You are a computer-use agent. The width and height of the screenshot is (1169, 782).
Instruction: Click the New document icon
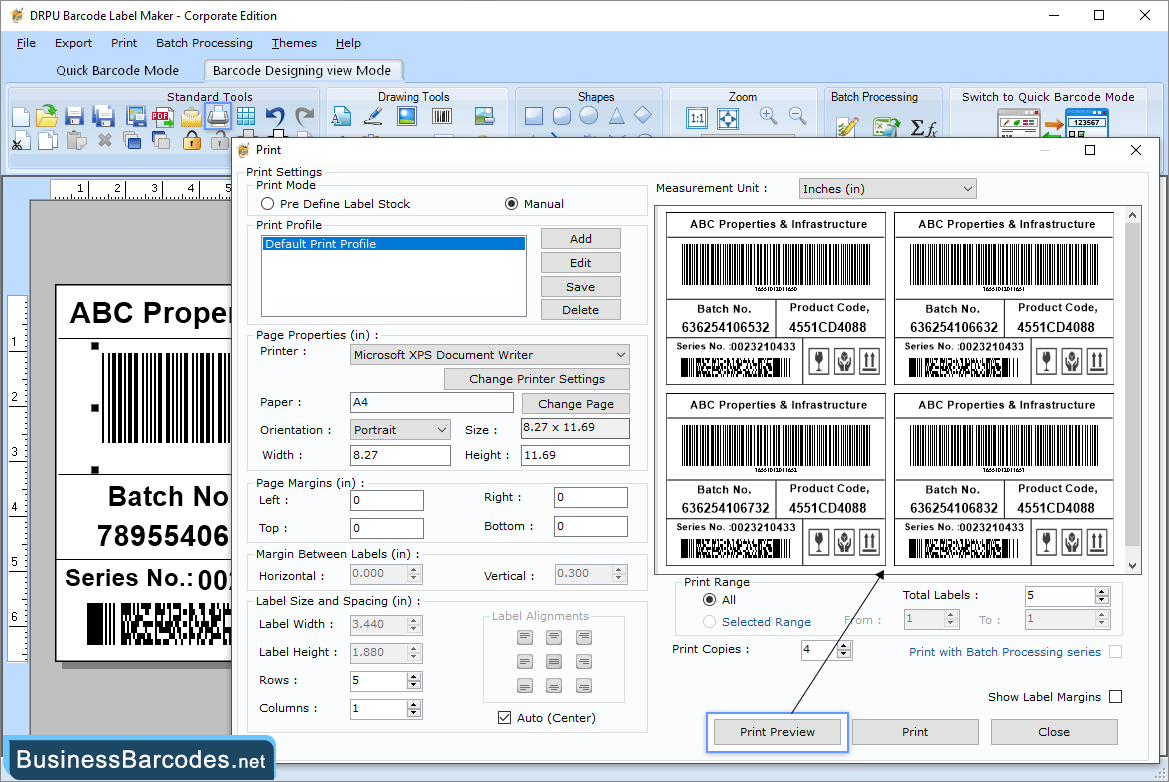tap(21, 117)
